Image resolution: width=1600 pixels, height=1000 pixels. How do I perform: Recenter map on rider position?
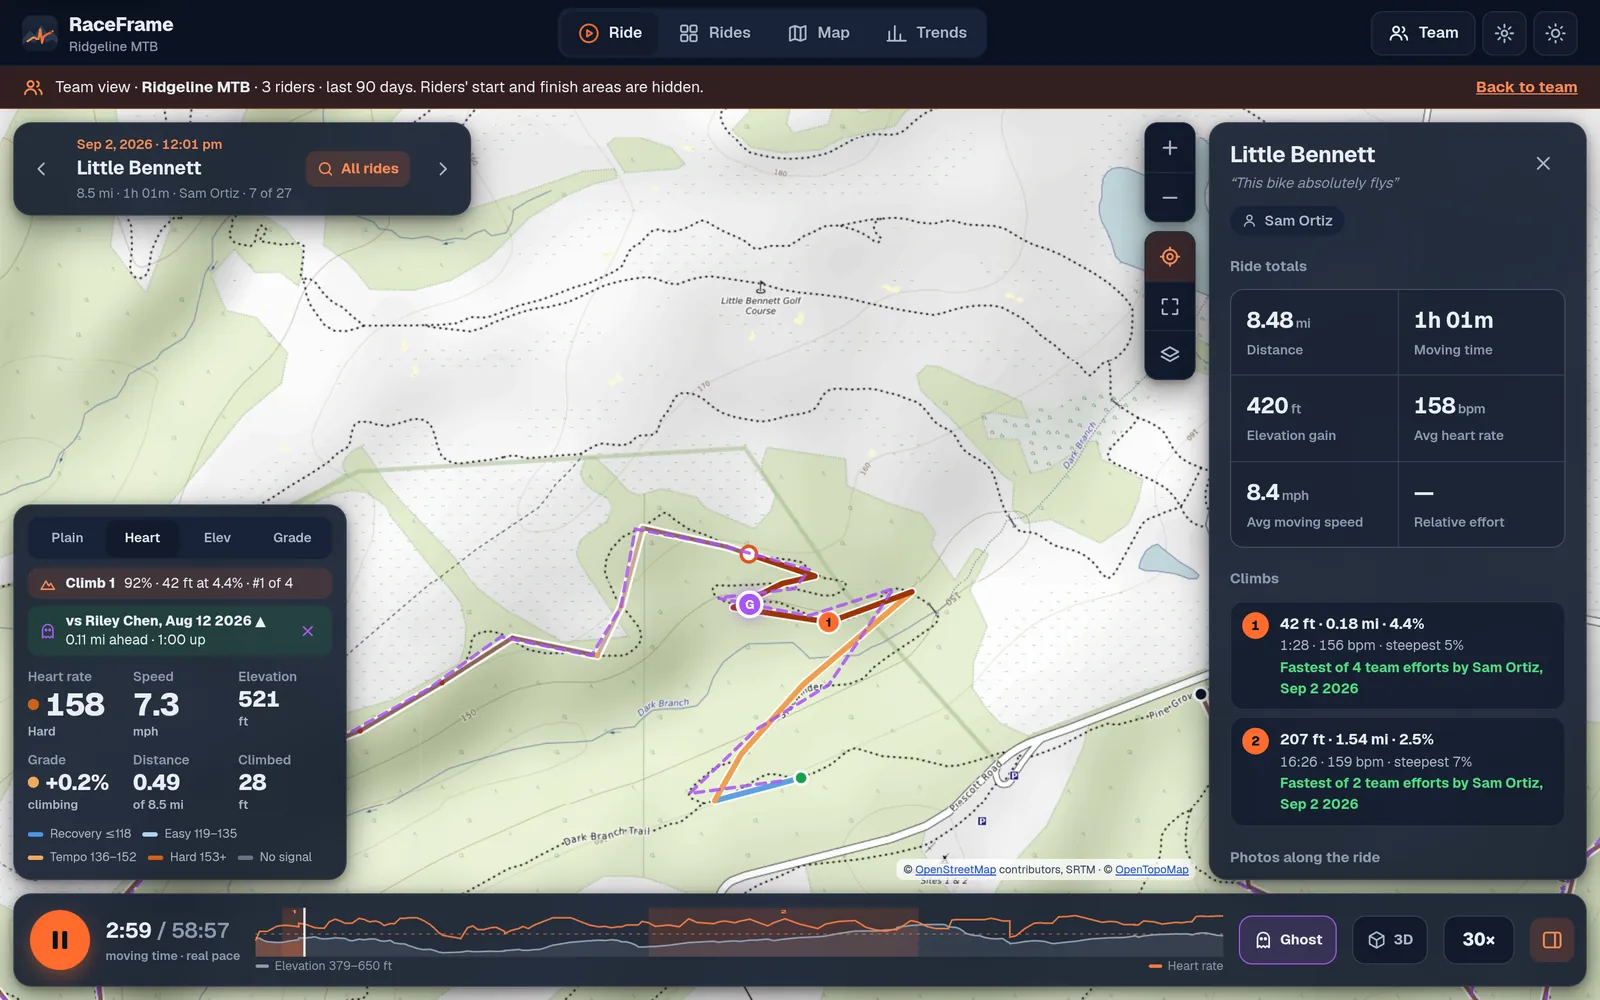[x=1170, y=257]
